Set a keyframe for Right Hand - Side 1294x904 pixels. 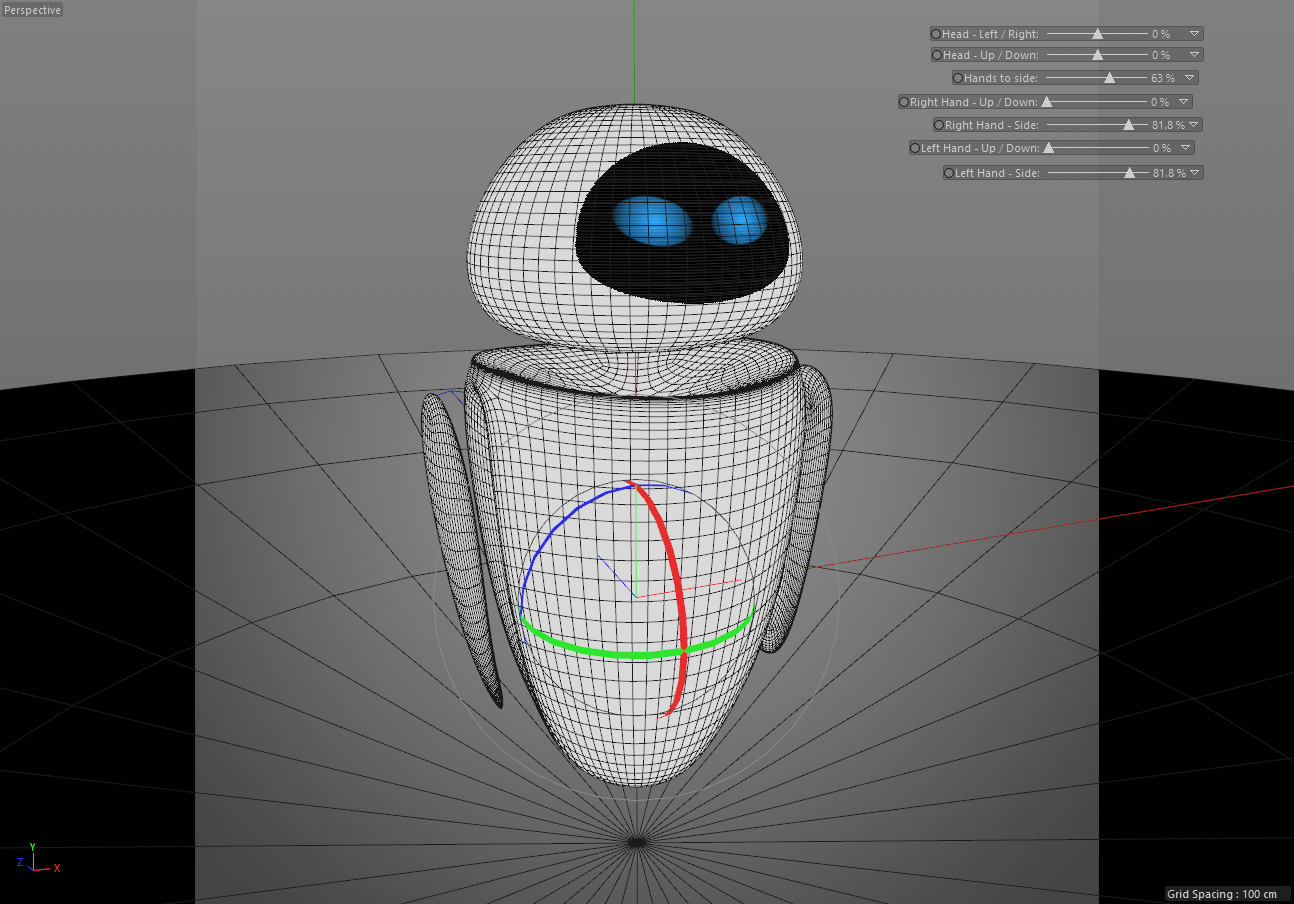point(938,124)
